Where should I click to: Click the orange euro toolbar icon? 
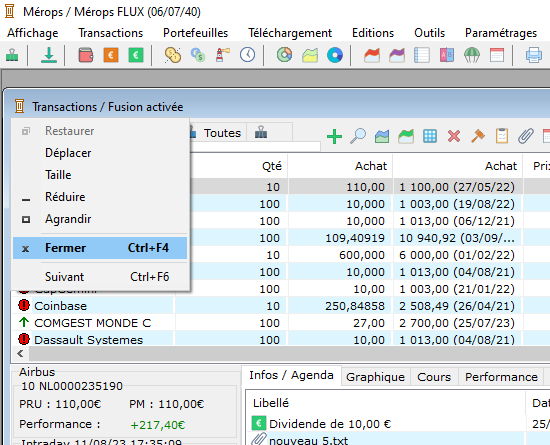(110, 55)
